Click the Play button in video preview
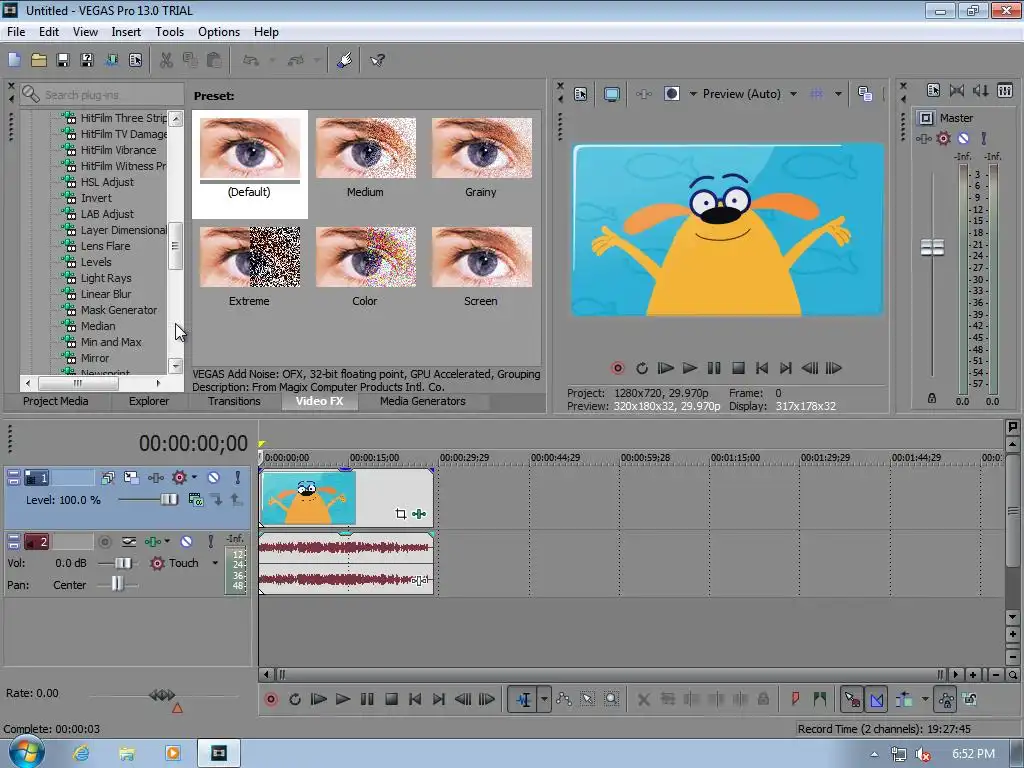This screenshot has height=768, width=1024. coord(690,368)
